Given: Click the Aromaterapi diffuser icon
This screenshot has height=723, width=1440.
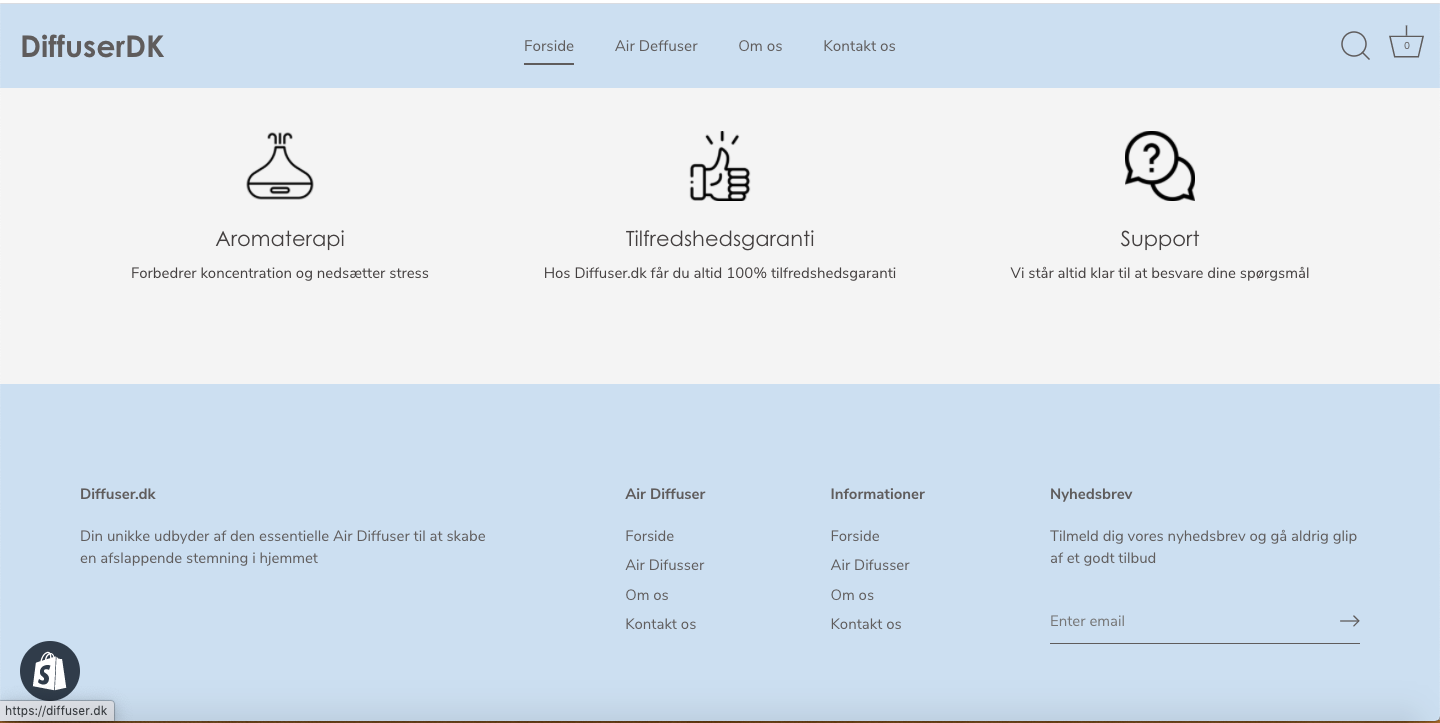Looking at the screenshot, I should (280, 166).
